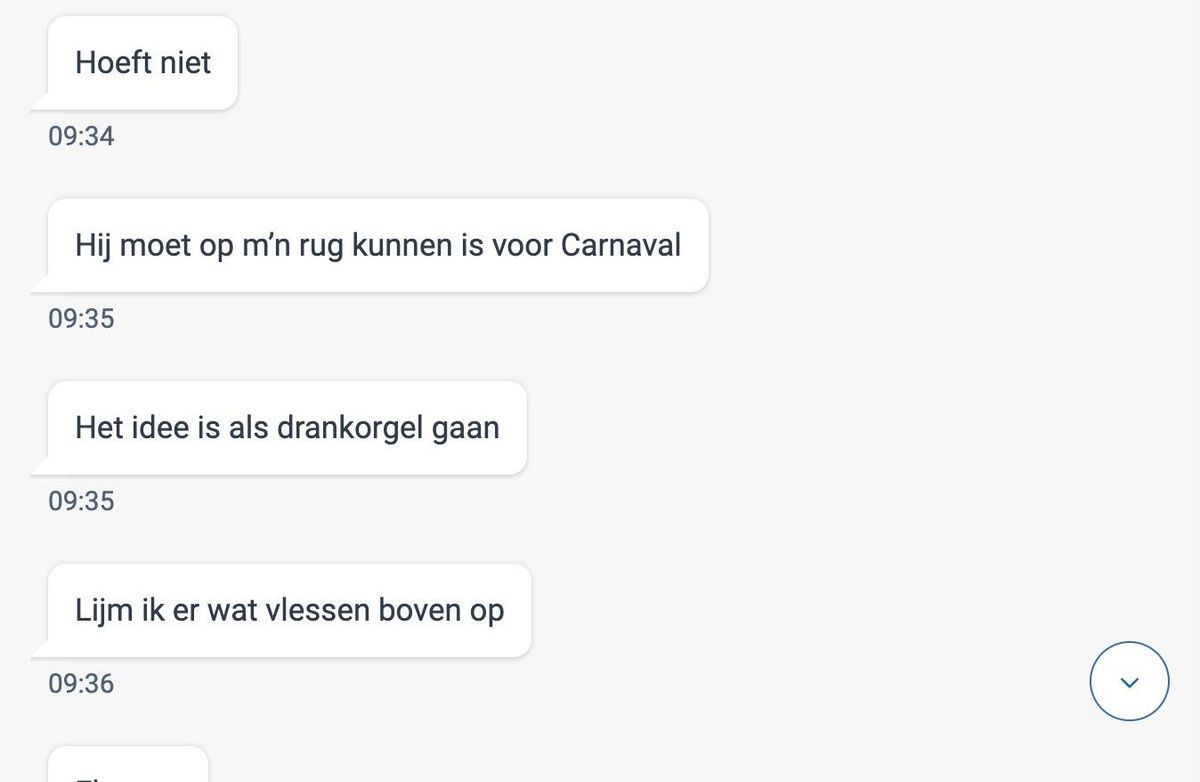This screenshot has width=1200, height=782.
Task: Click the "Hoeft niet" message bubble
Action: pos(143,63)
